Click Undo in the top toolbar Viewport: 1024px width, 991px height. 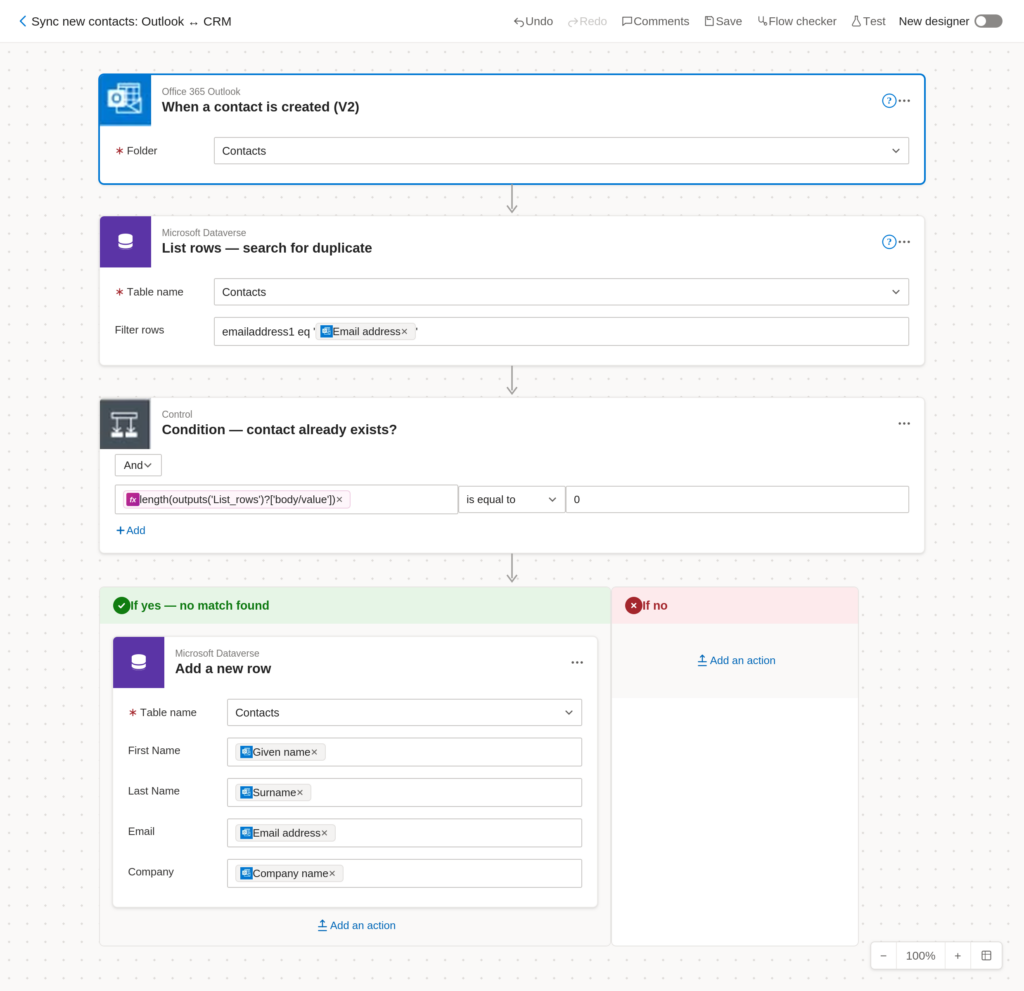coord(533,22)
